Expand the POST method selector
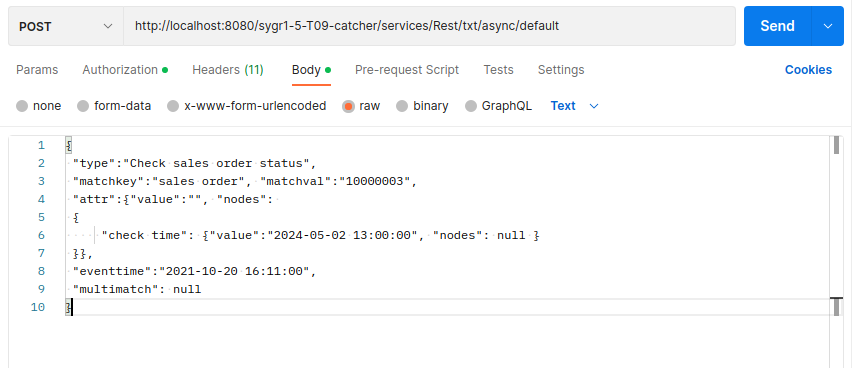The width and height of the screenshot is (854, 368). pos(66,26)
